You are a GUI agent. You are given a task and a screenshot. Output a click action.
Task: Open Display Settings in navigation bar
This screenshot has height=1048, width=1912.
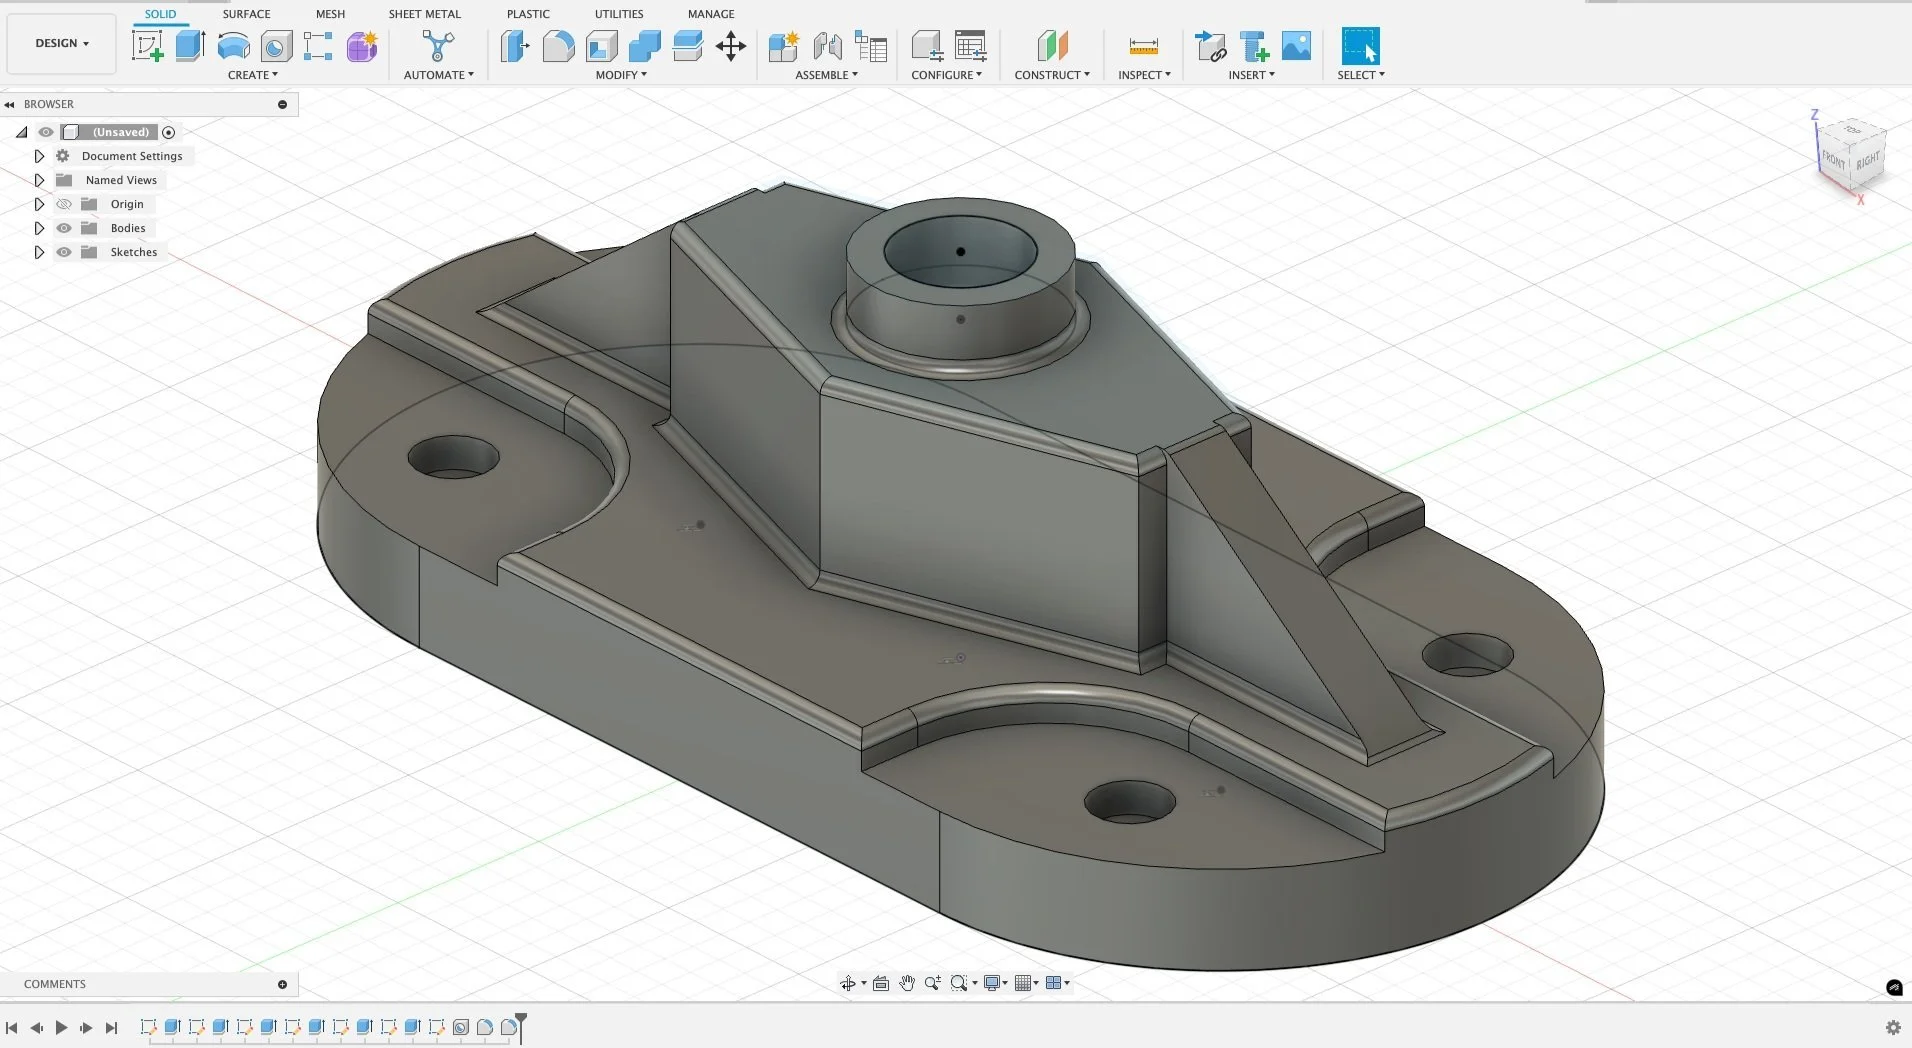coord(993,983)
